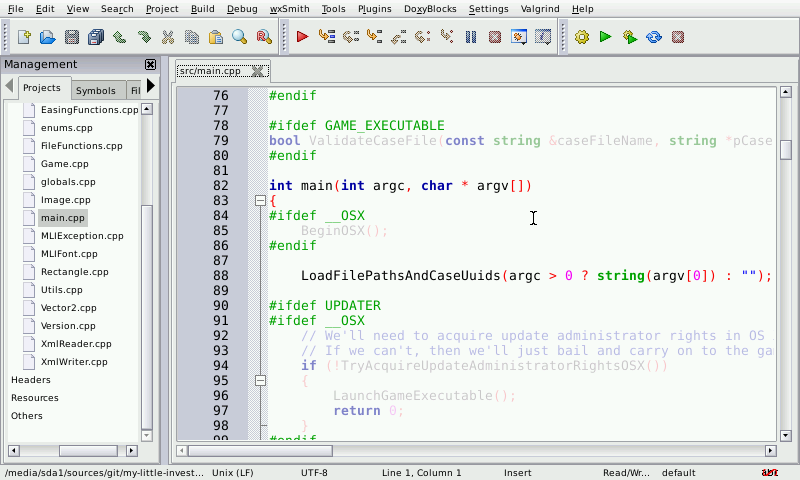The image size is (800, 480).
Task: Select main.cpp in the project tree
Action: (63, 218)
